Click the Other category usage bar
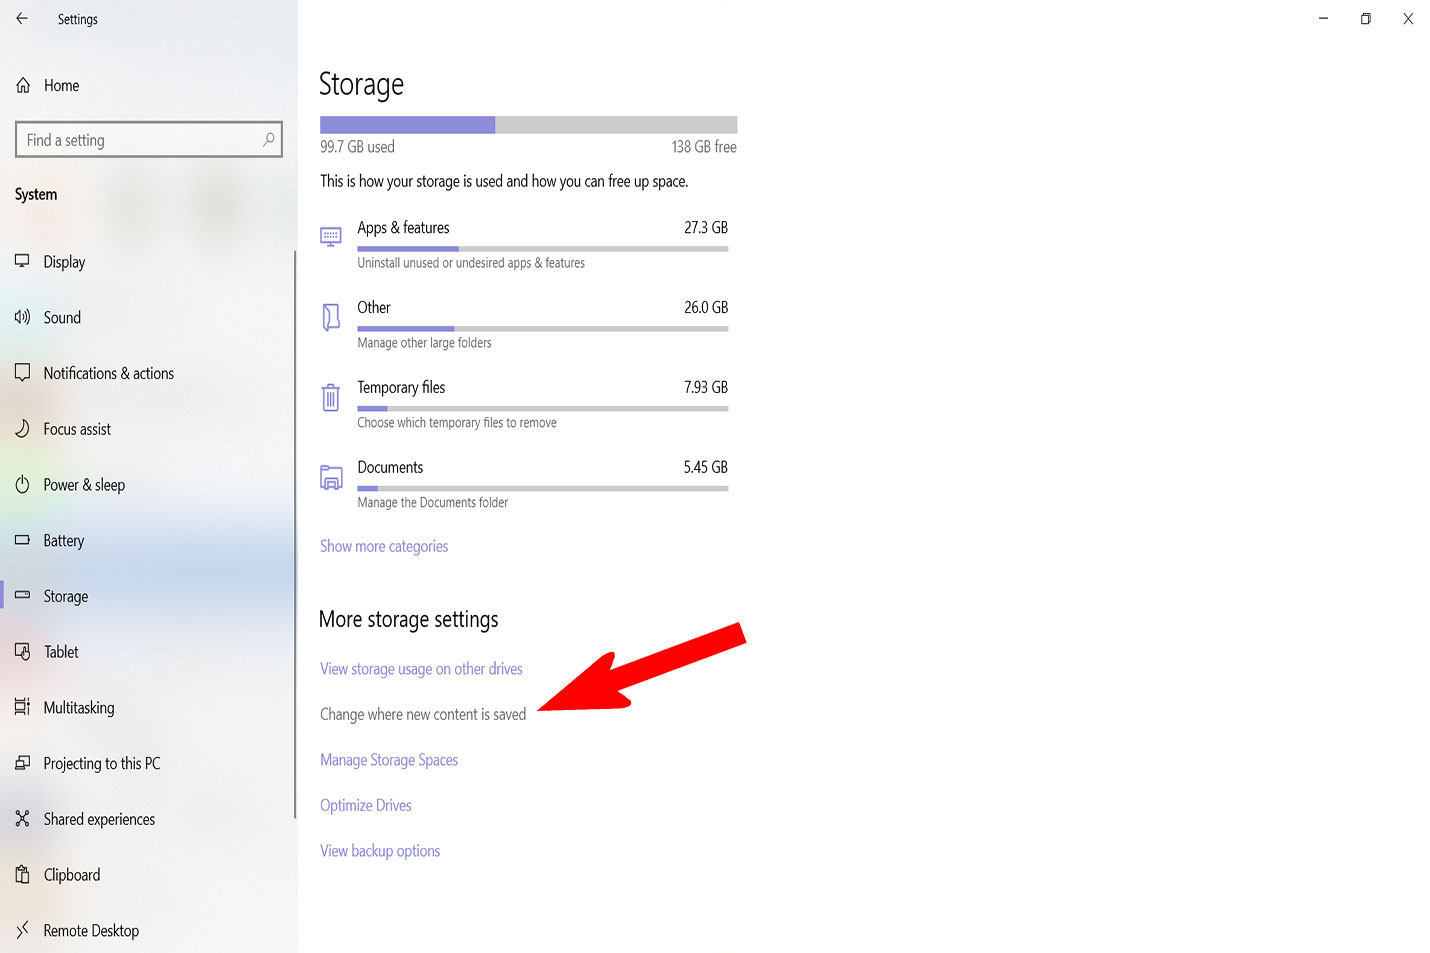The image size is (1430, 953). 543,329
